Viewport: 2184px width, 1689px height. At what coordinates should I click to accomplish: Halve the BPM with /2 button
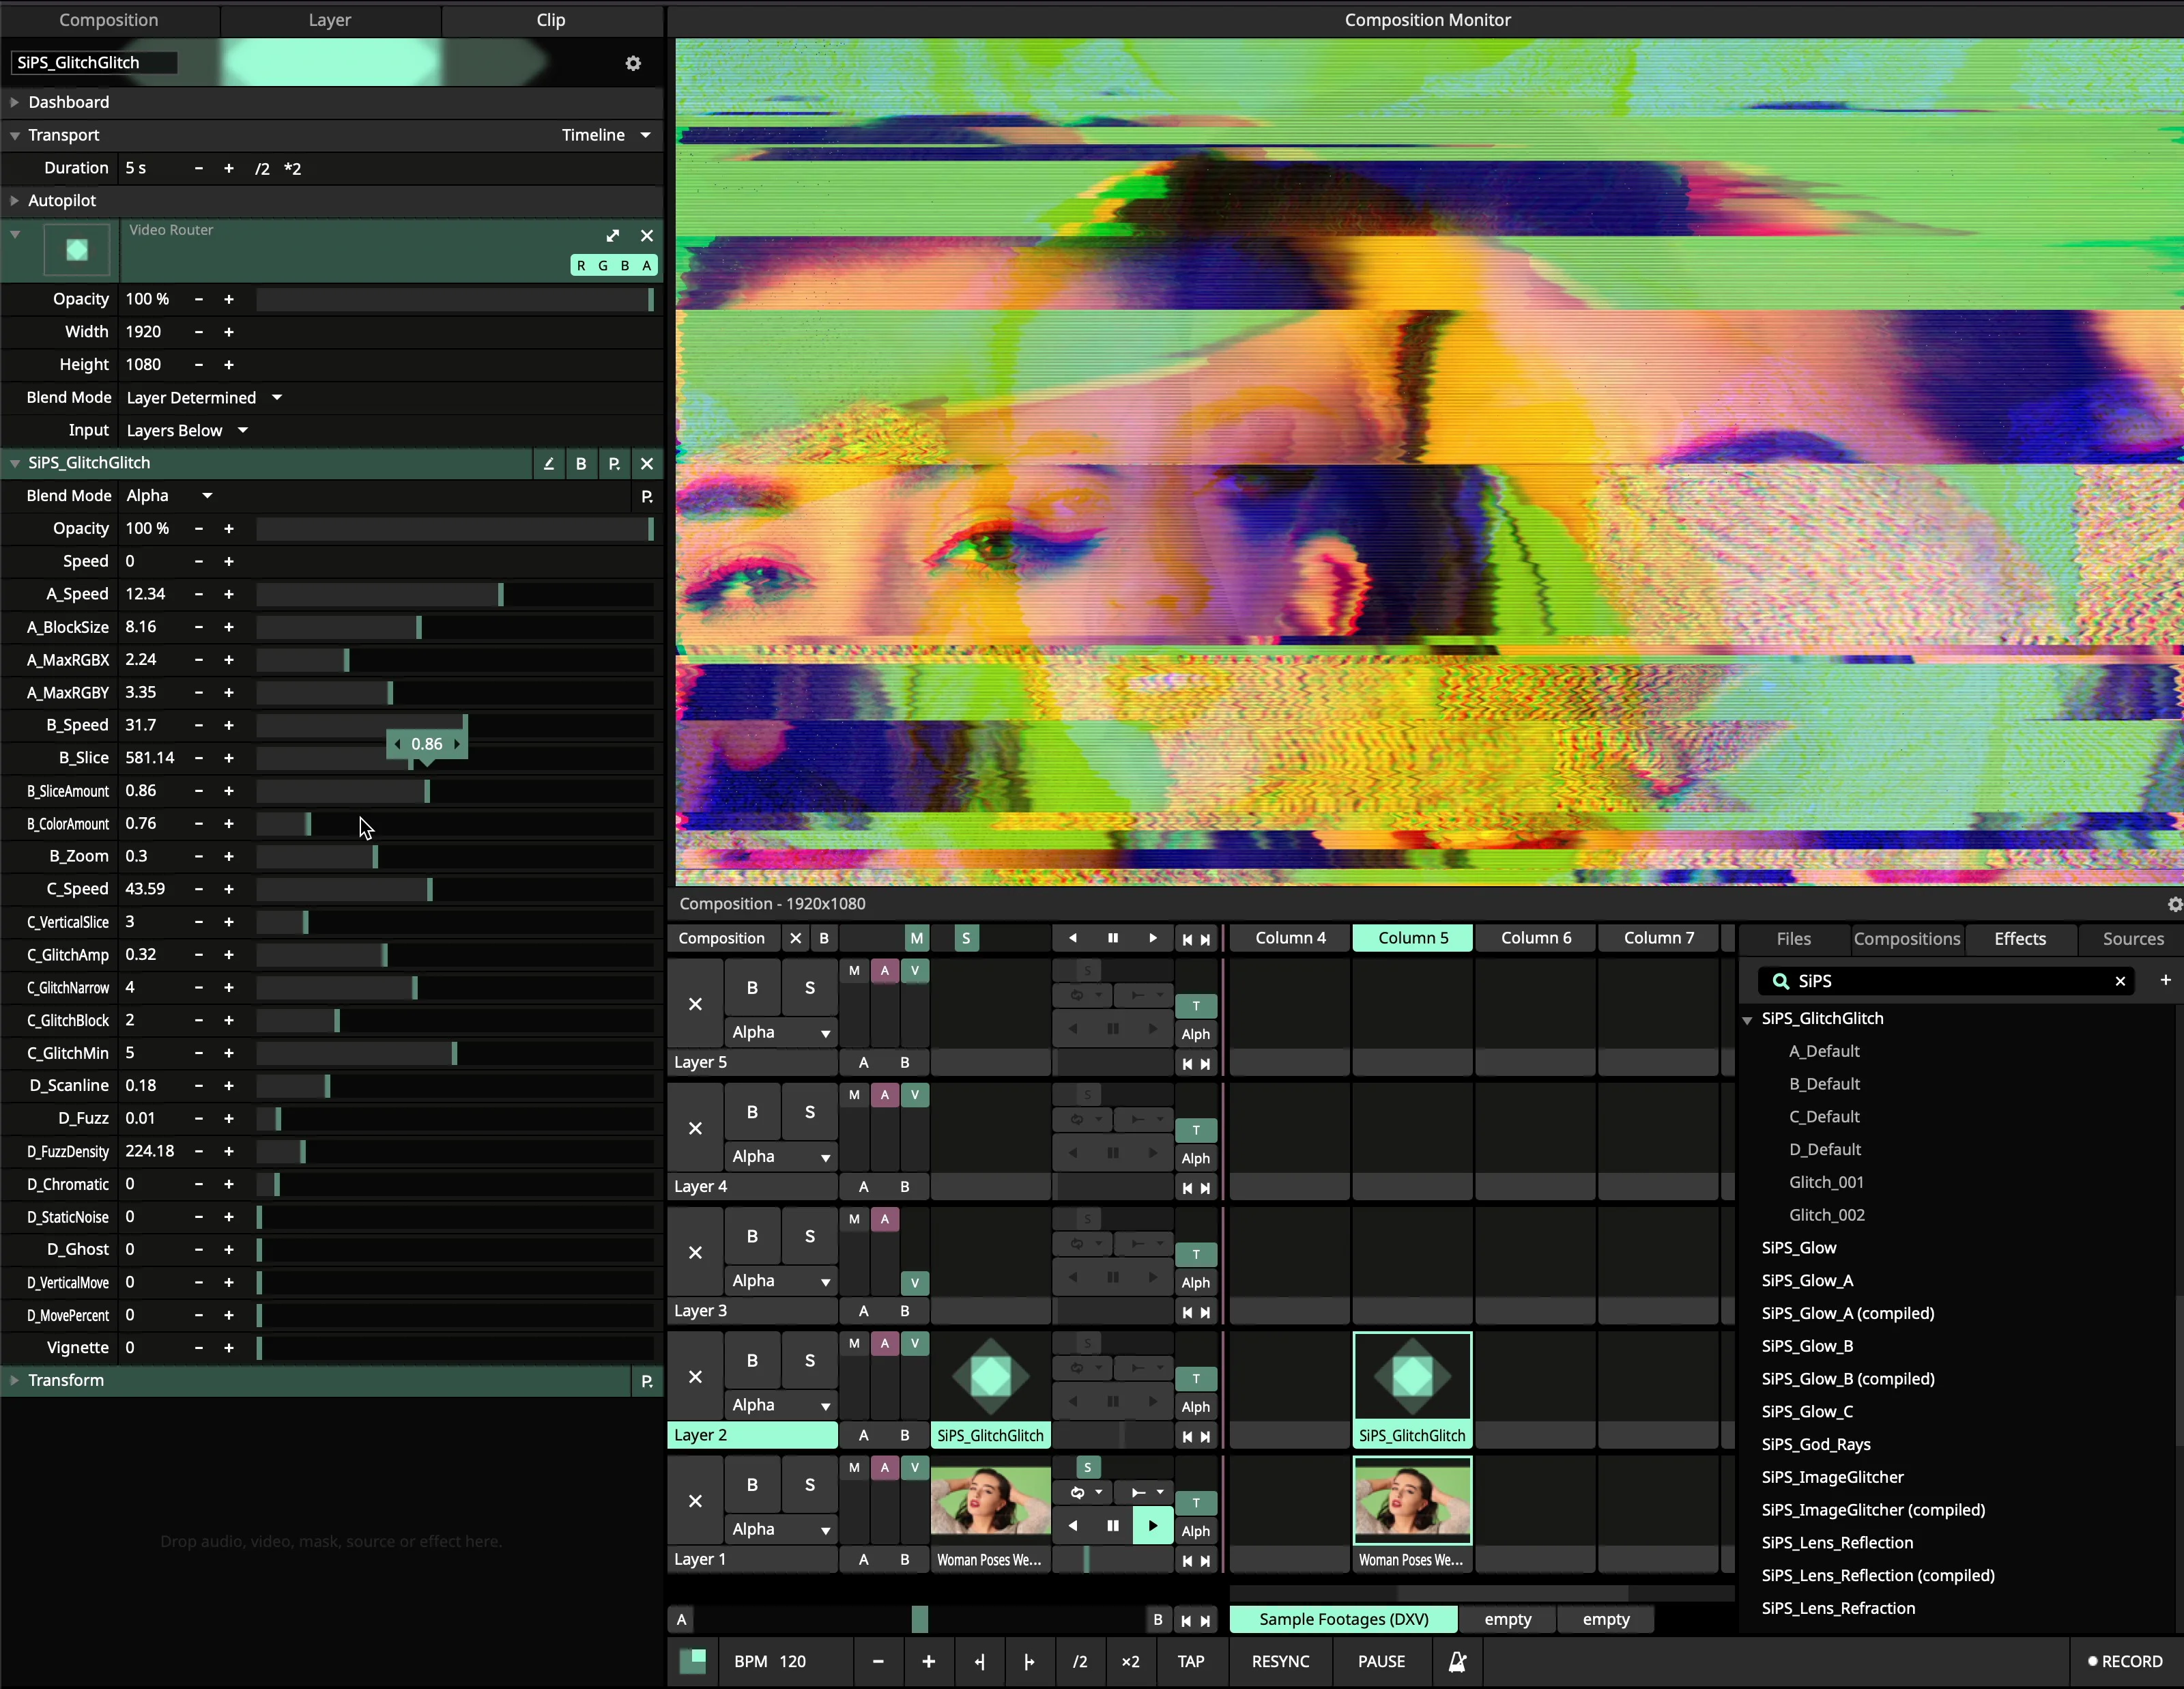pyautogui.click(x=1080, y=1661)
